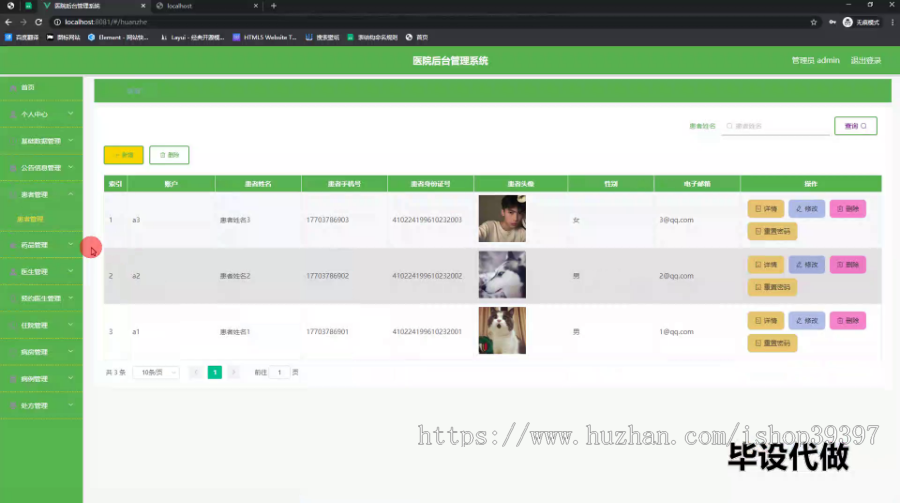Expand the 处方管理 menu chevron
900x503 pixels.
tap(71, 405)
